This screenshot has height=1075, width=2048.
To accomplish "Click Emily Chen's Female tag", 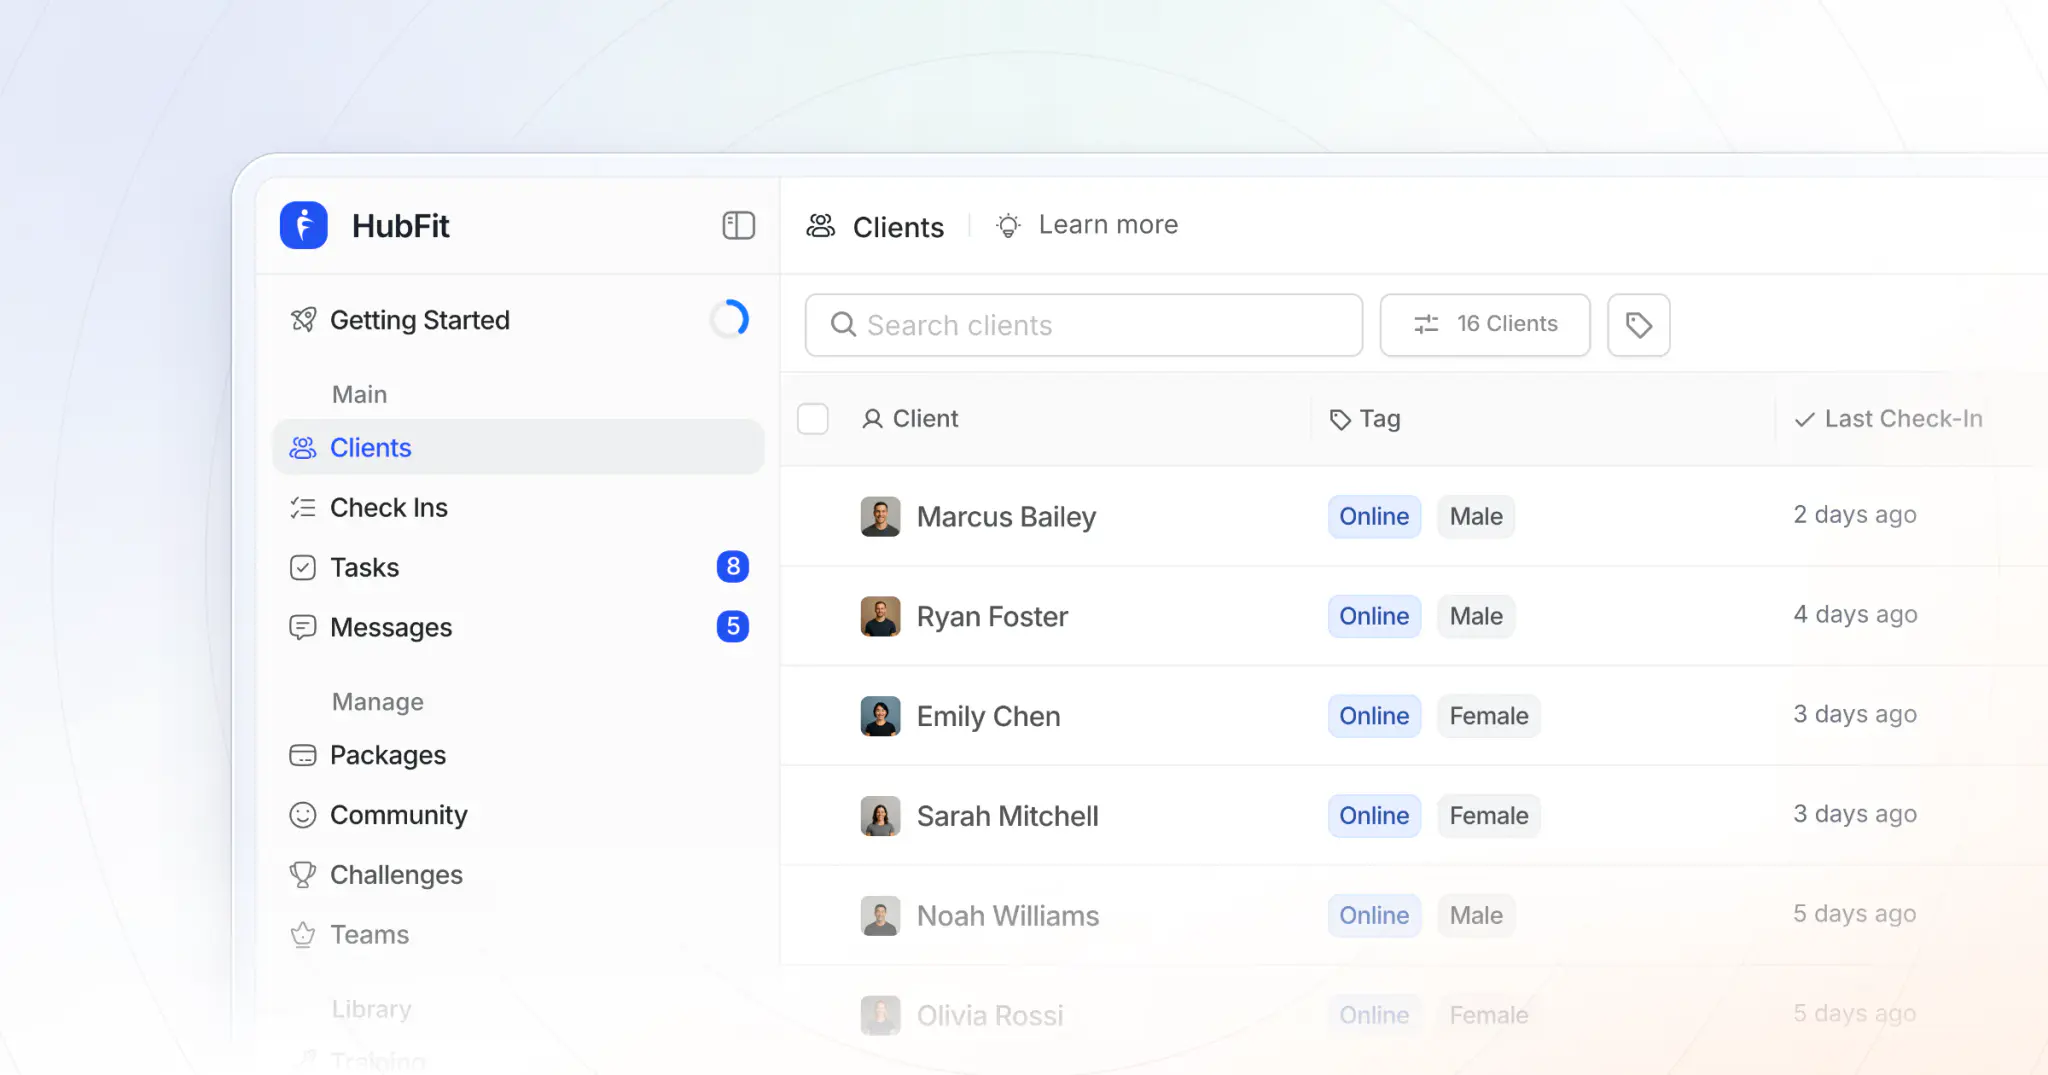I will pos(1489,716).
